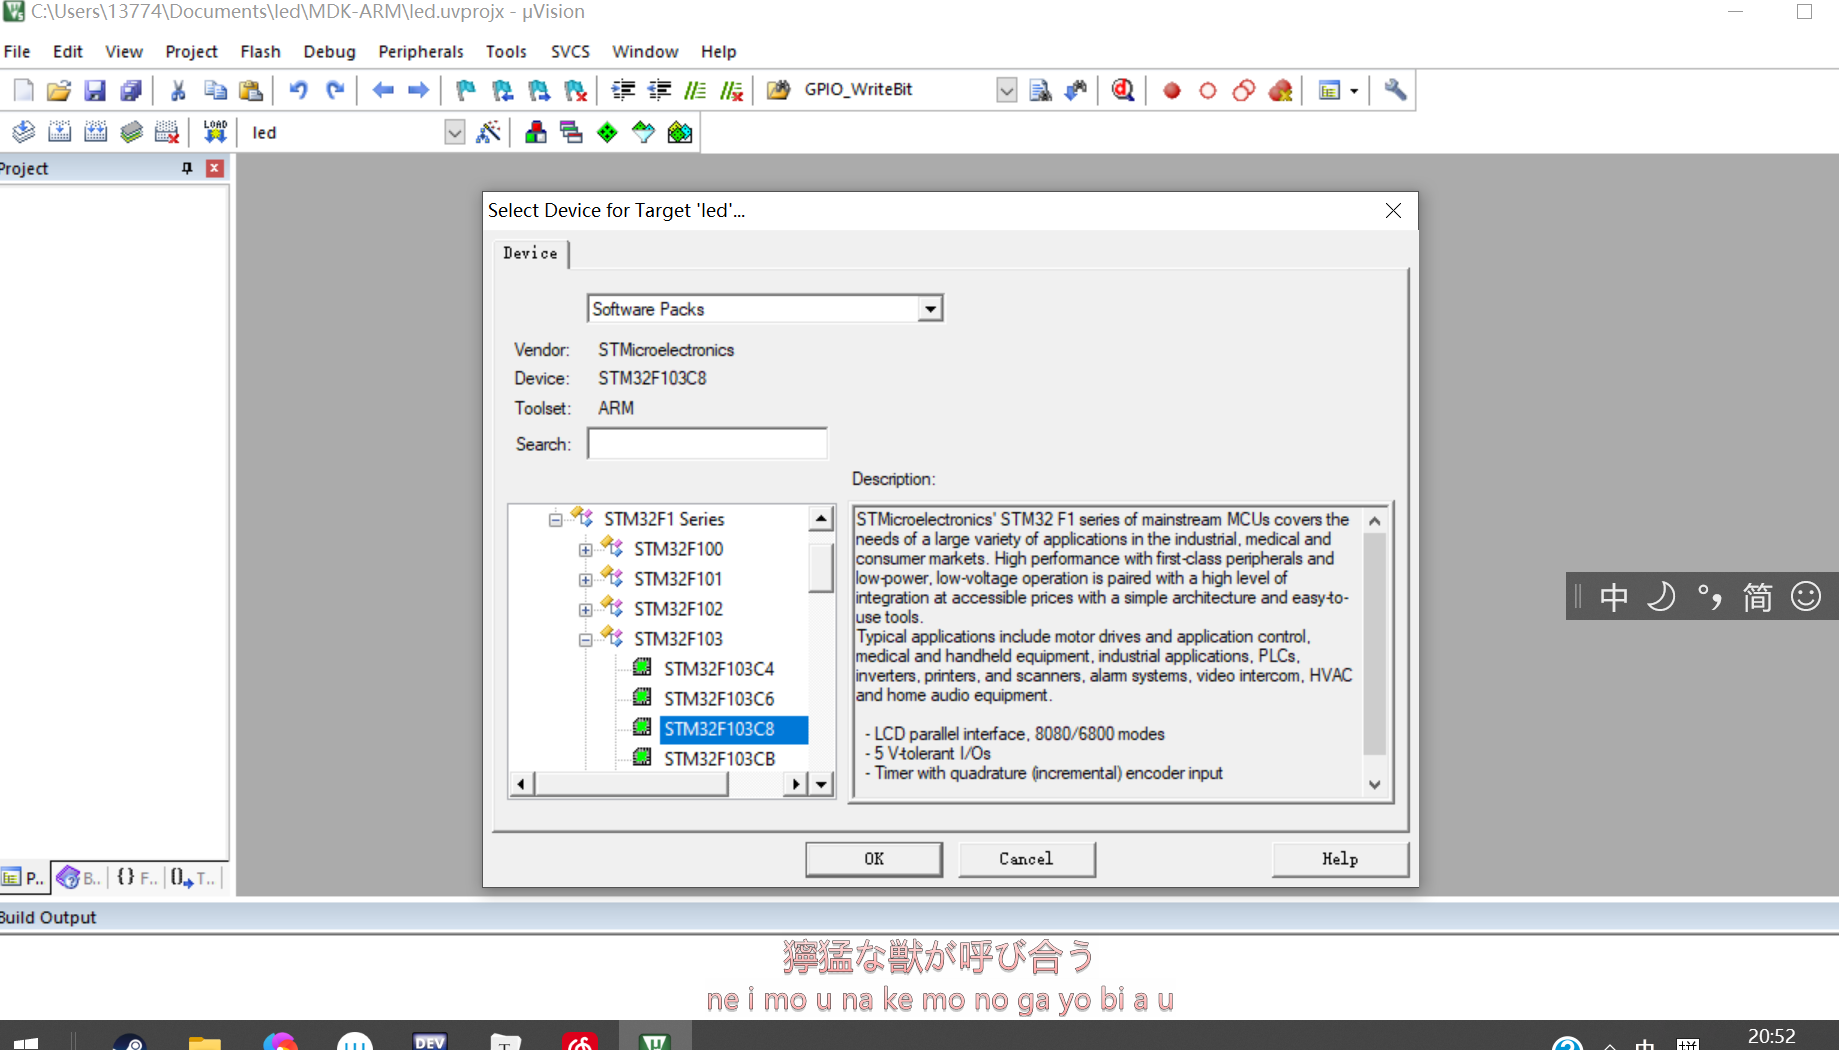Viewport: 1839px width, 1050px height.
Task: Click the Cancel button
Action: tap(1026, 859)
